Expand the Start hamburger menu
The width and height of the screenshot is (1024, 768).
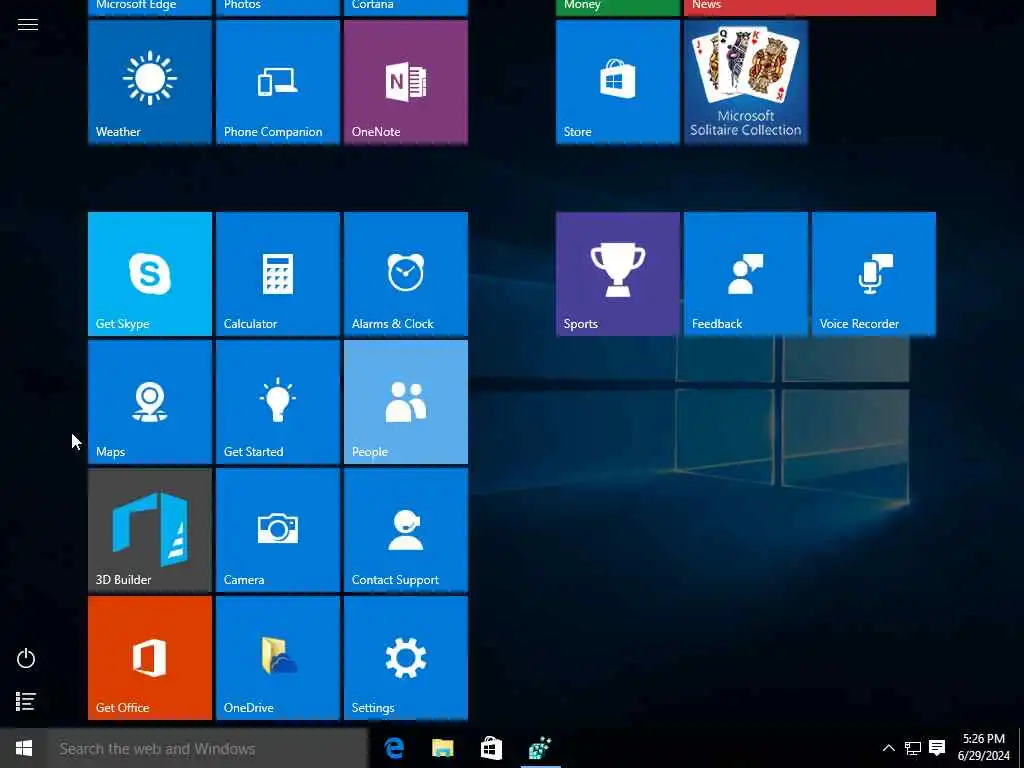pyautogui.click(x=27, y=25)
